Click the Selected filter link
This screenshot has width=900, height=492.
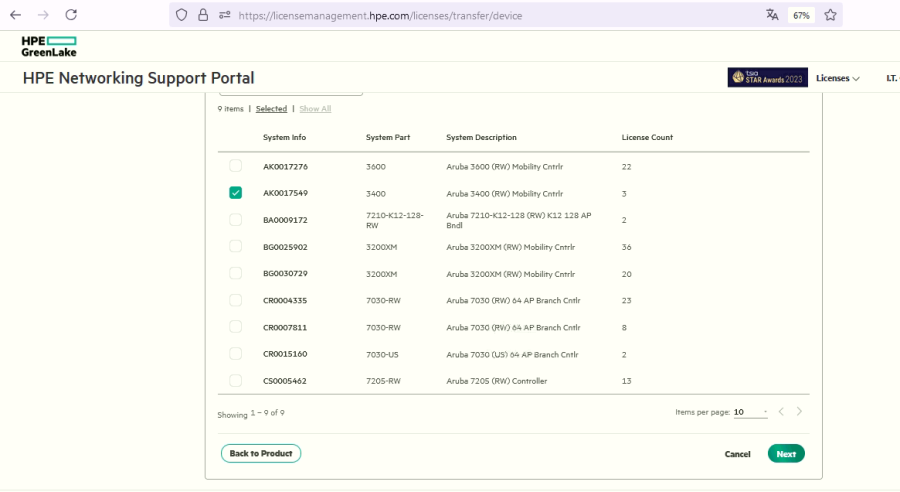[271, 109]
